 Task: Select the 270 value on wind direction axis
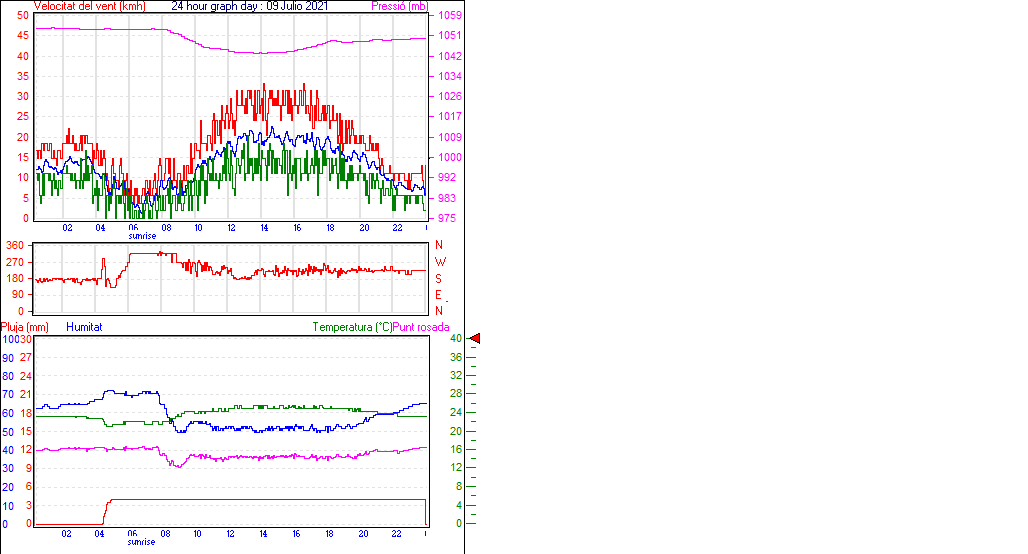click(x=15, y=262)
